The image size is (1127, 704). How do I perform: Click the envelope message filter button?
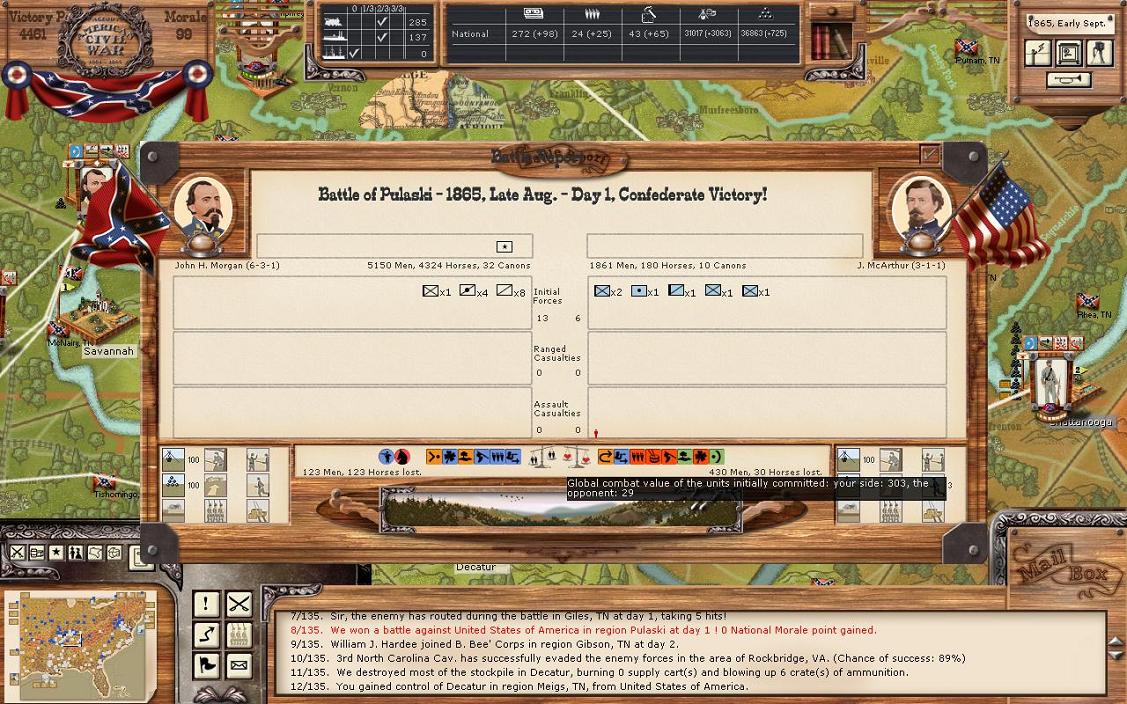pyautogui.click(x=238, y=665)
